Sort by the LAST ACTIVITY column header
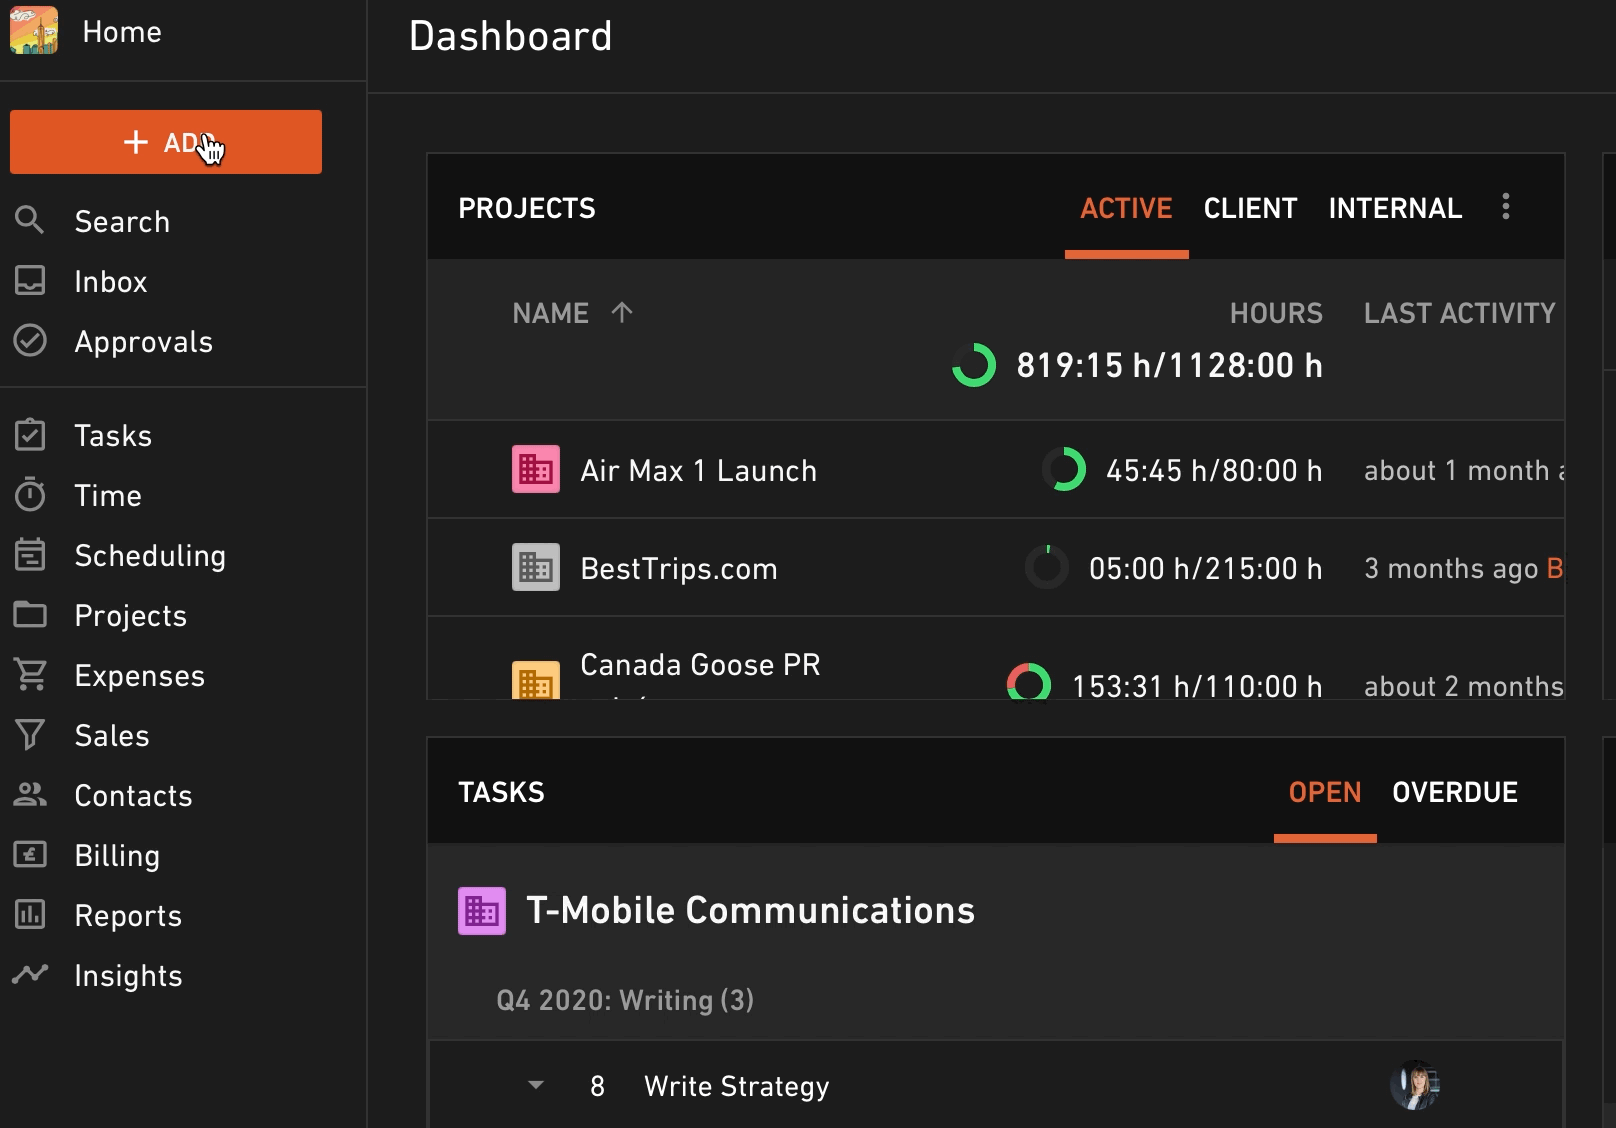Screen dimensions: 1616x1128 pos(1460,313)
